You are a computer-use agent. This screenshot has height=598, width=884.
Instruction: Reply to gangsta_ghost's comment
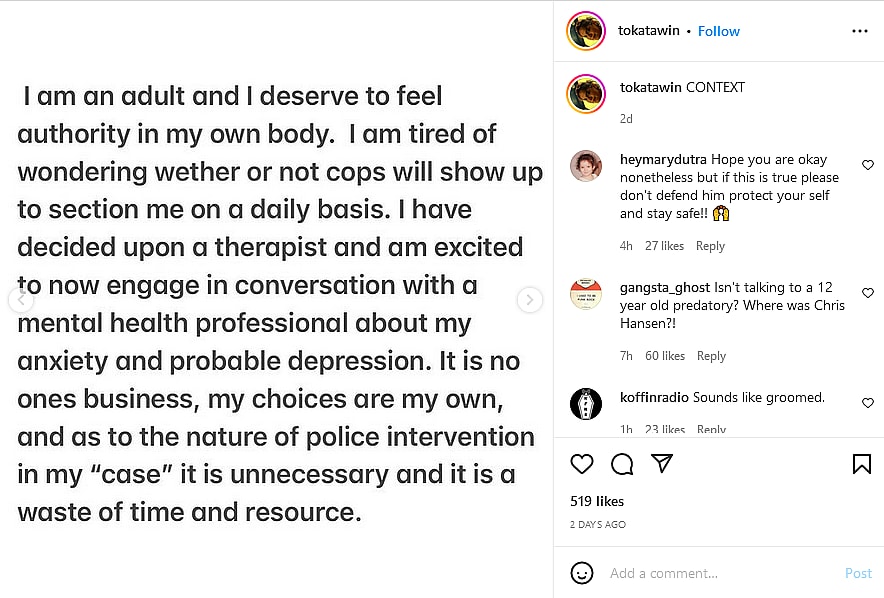pos(711,356)
